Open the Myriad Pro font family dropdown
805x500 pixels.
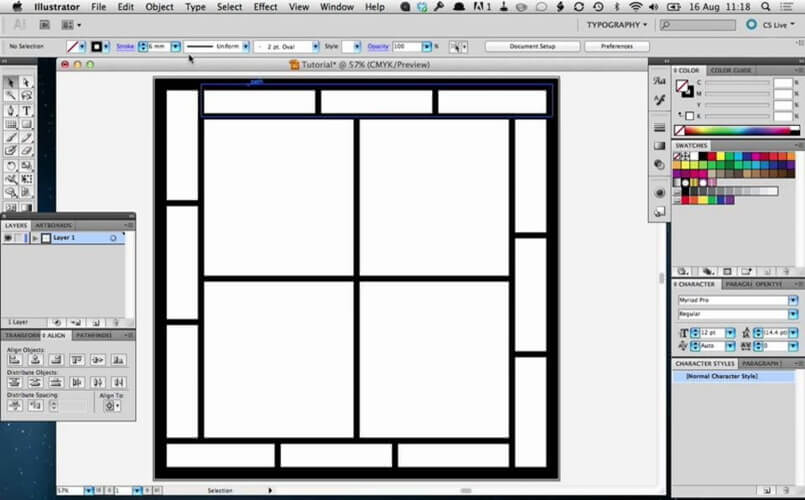click(x=793, y=300)
